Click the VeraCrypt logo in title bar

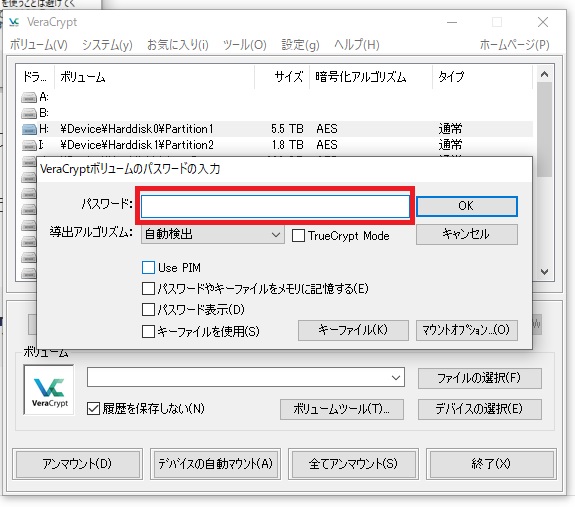tap(14, 22)
